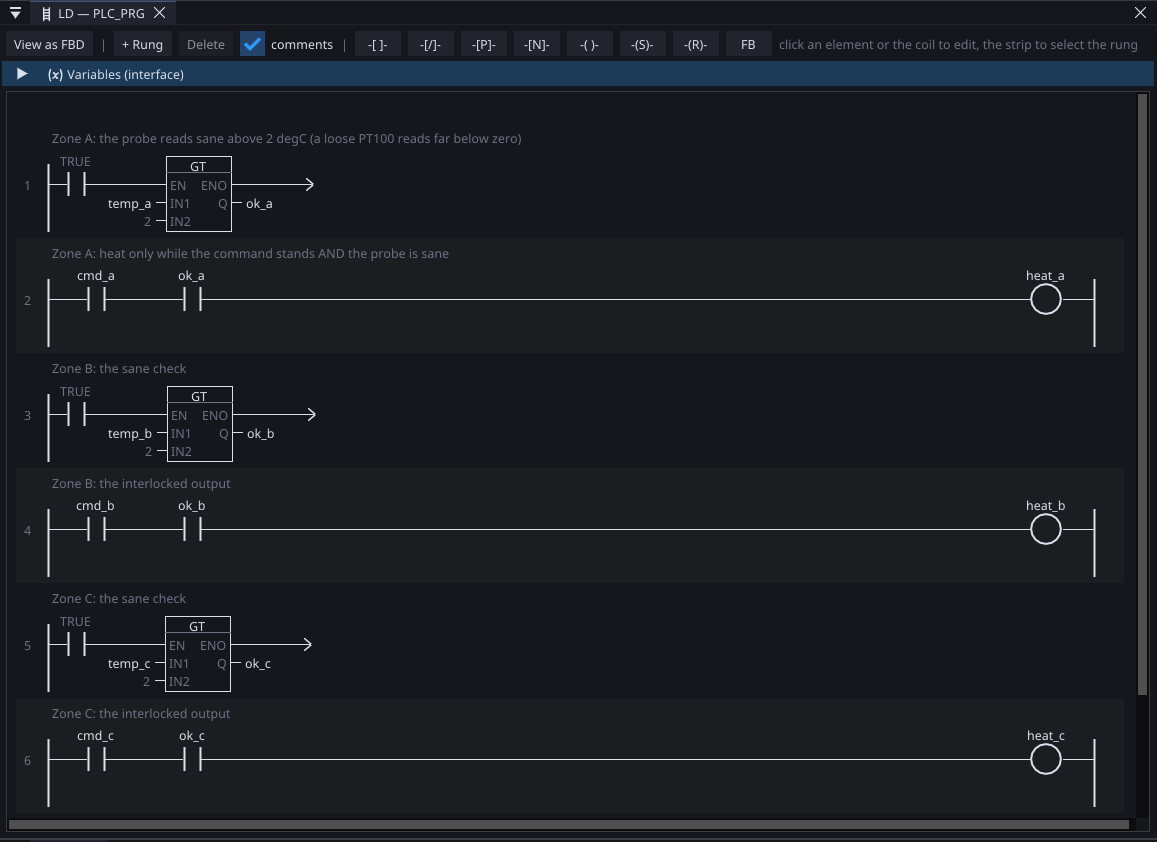Select the cmd_c contact

(x=96, y=759)
